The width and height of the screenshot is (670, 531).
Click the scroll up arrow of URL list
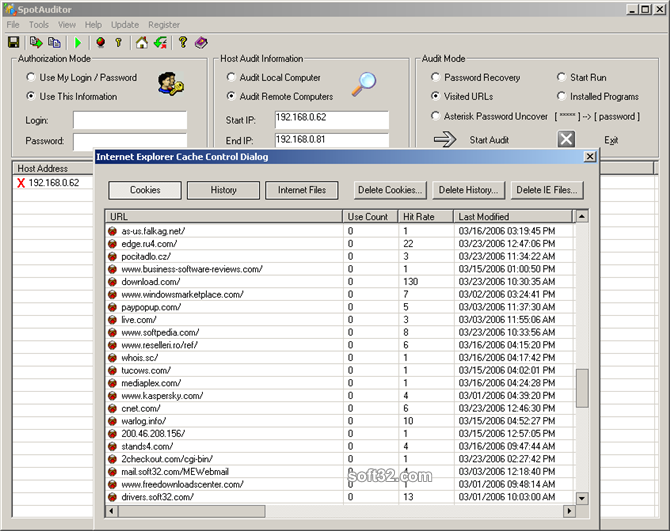[x=582, y=216]
